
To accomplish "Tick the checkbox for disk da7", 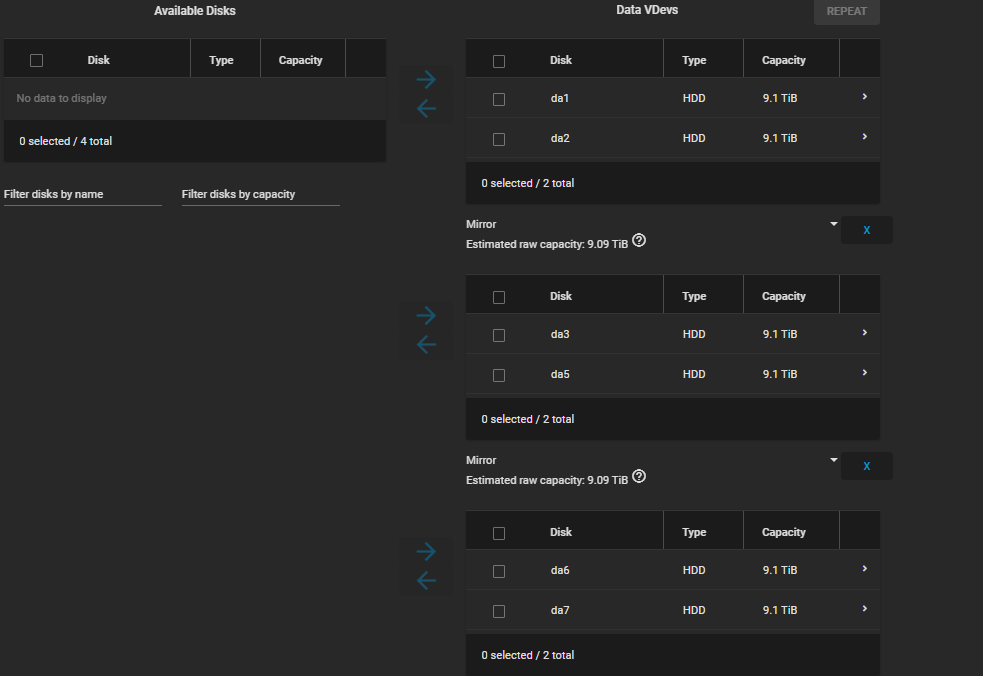I will pyautogui.click(x=499, y=611).
